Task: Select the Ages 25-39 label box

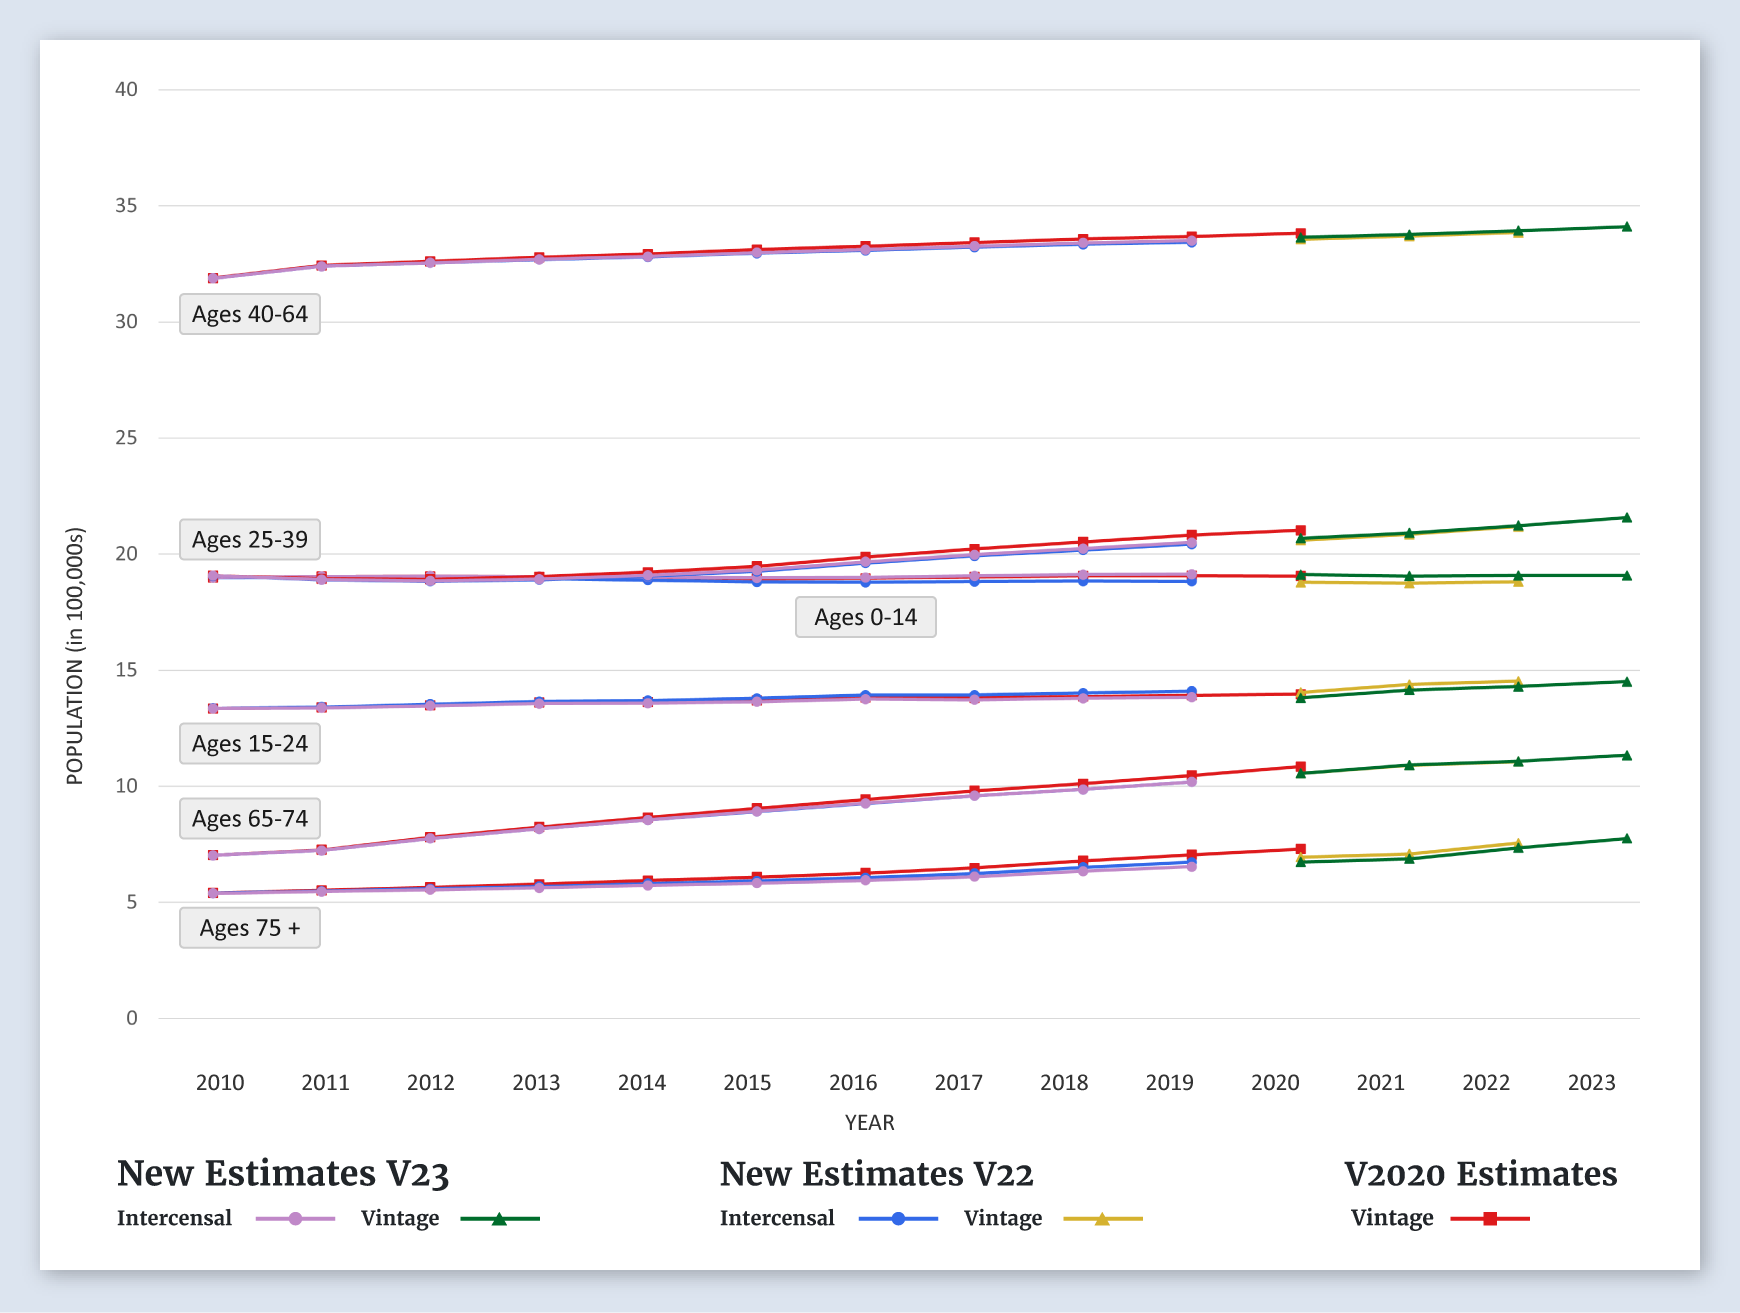Action: (250, 540)
